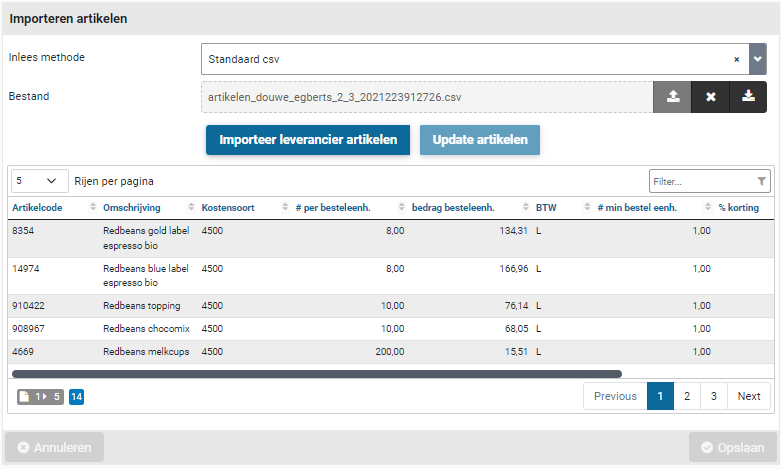This screenshot has width=781, height=469.
Task: Expand the rows per page selector
Action: (x=39, y=181)
